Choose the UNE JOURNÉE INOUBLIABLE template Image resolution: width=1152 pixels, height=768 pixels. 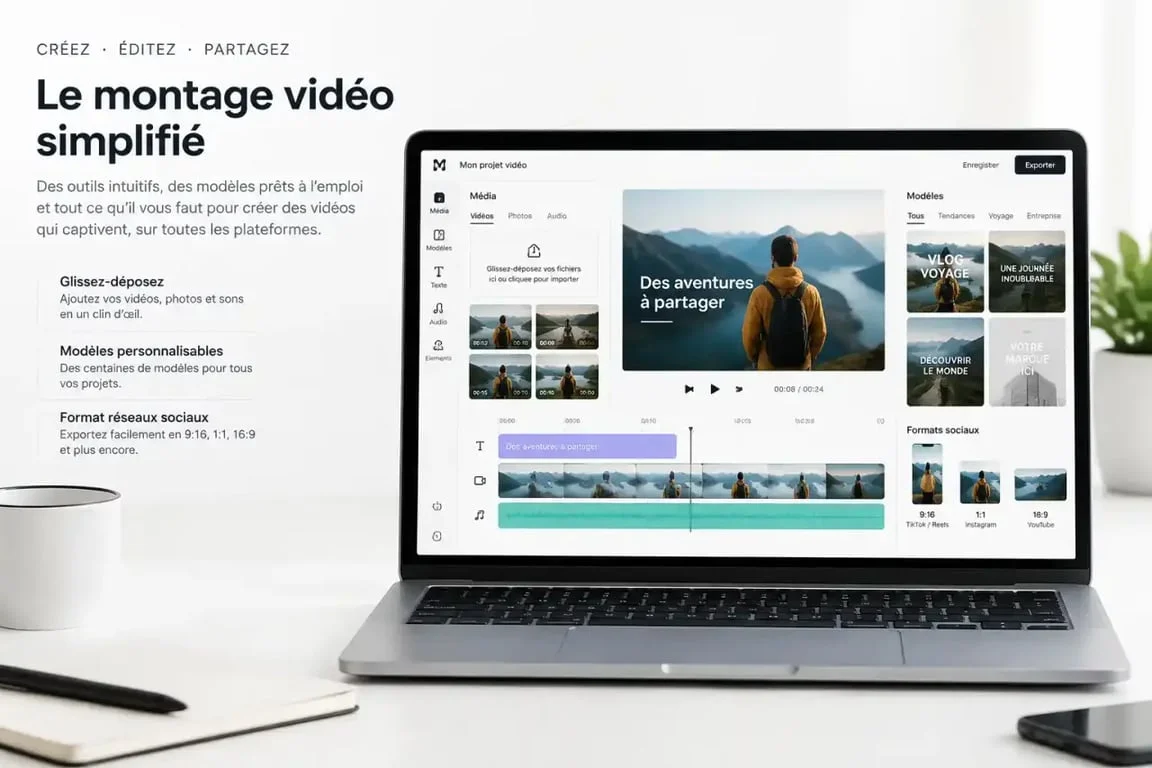coord(1027,272)
